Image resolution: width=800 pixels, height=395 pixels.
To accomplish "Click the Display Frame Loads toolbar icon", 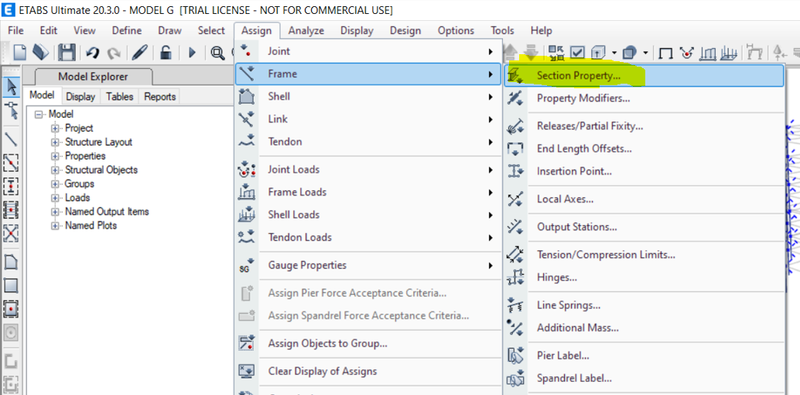I will point(709,53).
